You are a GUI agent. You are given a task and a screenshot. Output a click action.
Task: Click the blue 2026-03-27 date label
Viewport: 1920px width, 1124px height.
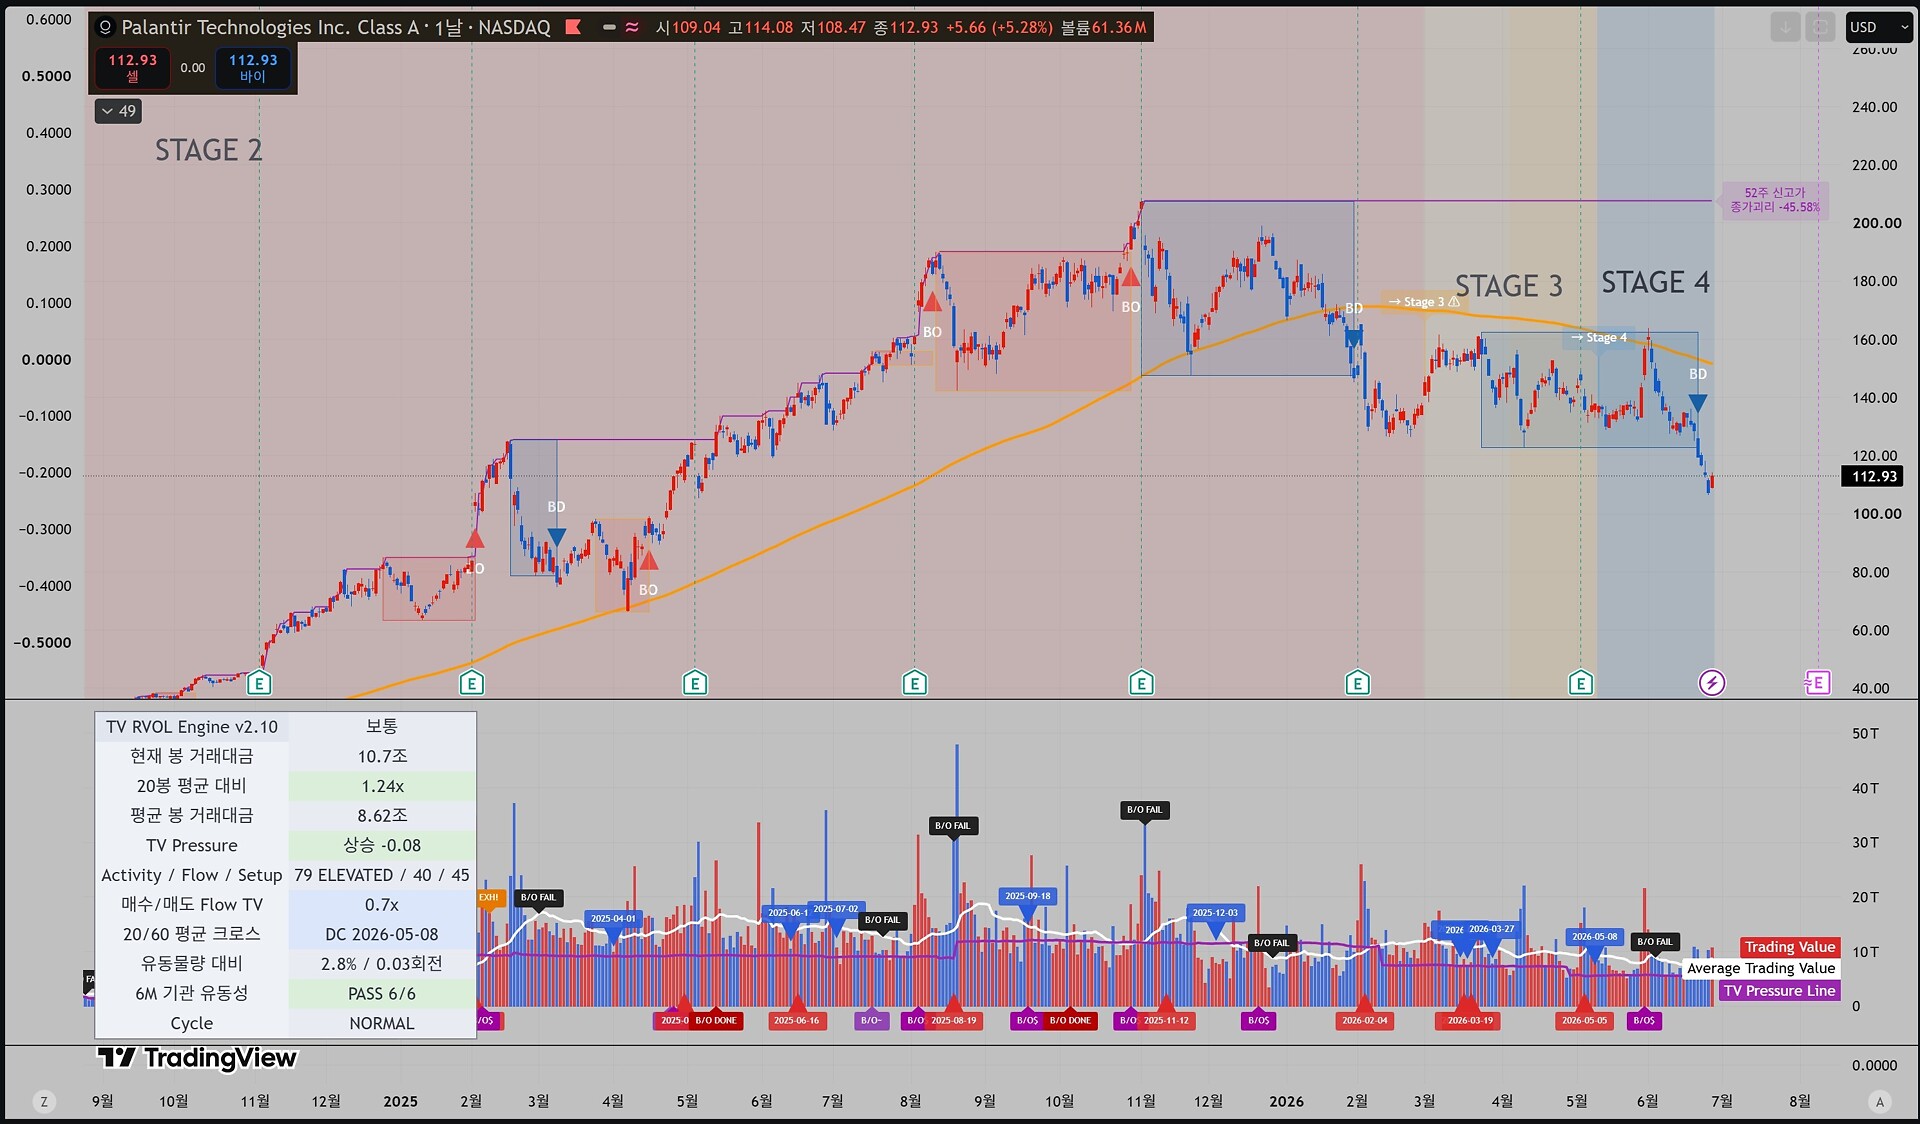(1492, 929)
